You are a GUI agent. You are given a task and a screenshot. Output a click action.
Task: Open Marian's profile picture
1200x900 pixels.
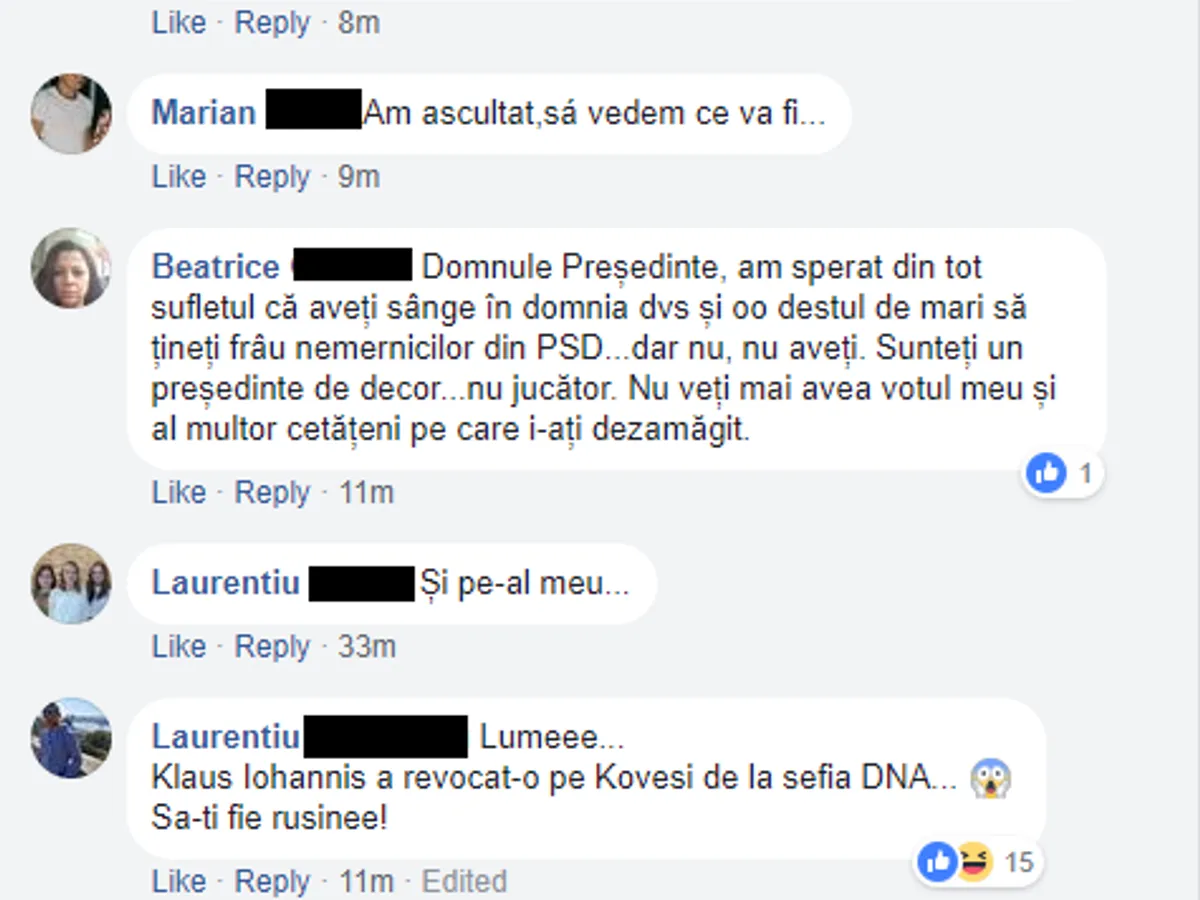pyautogui.click(x=71, y=113)
